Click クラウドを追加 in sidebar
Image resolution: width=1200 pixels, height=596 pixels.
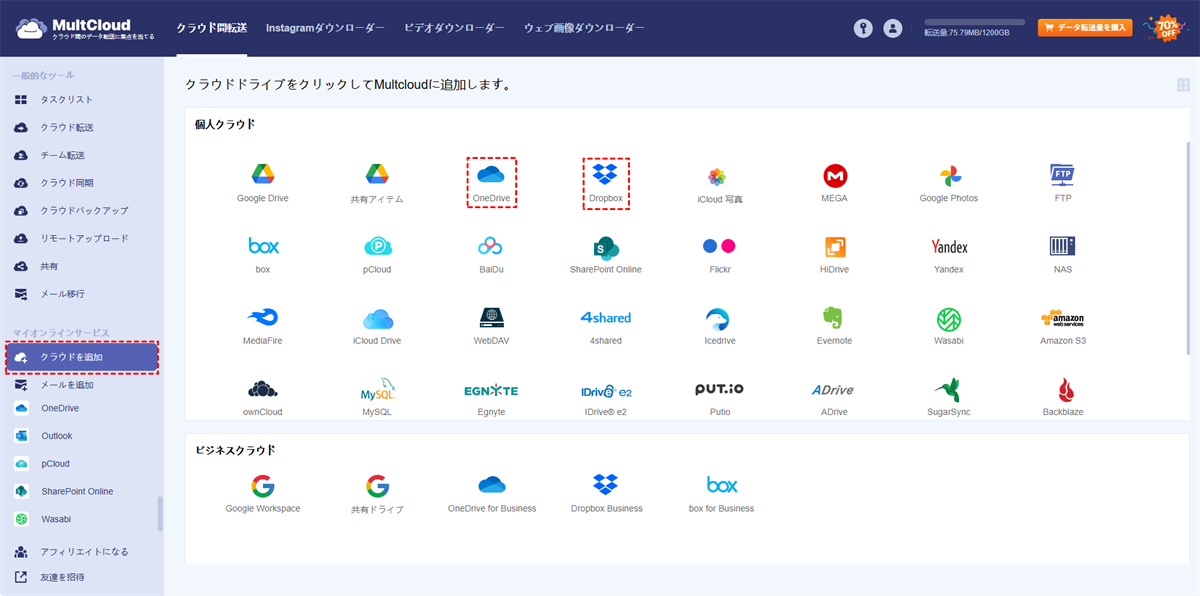82,357
